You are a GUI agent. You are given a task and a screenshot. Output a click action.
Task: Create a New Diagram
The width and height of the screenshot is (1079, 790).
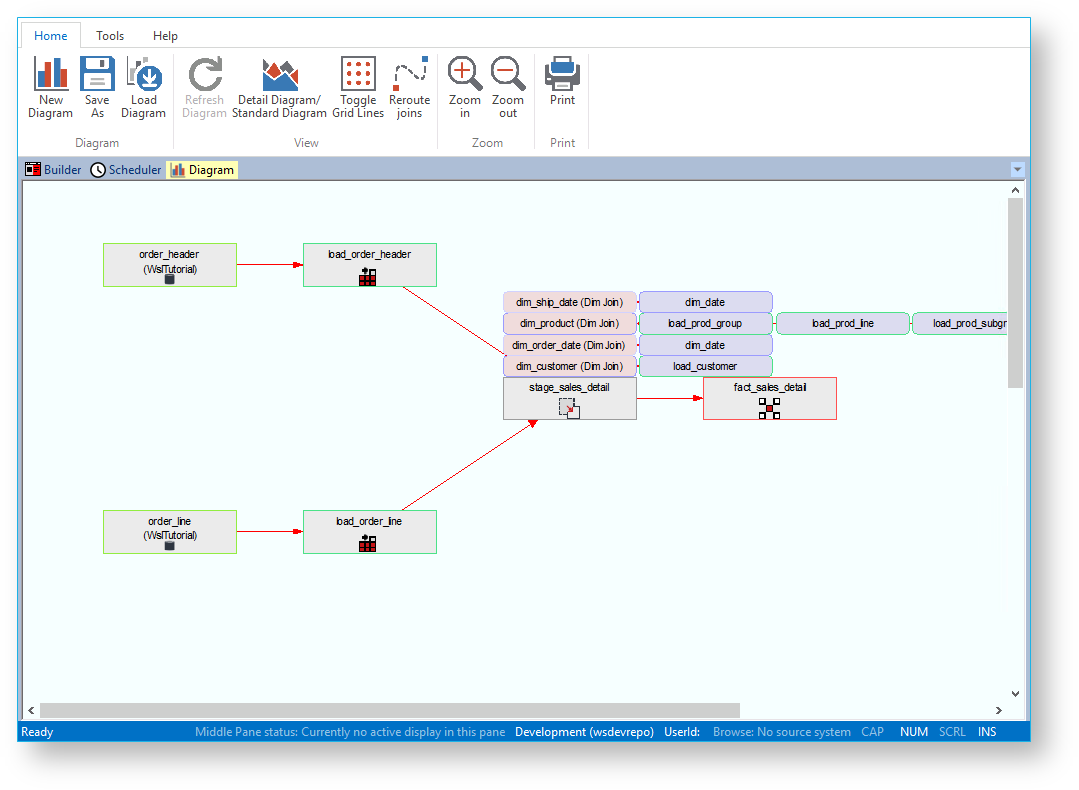click(50, 87)
